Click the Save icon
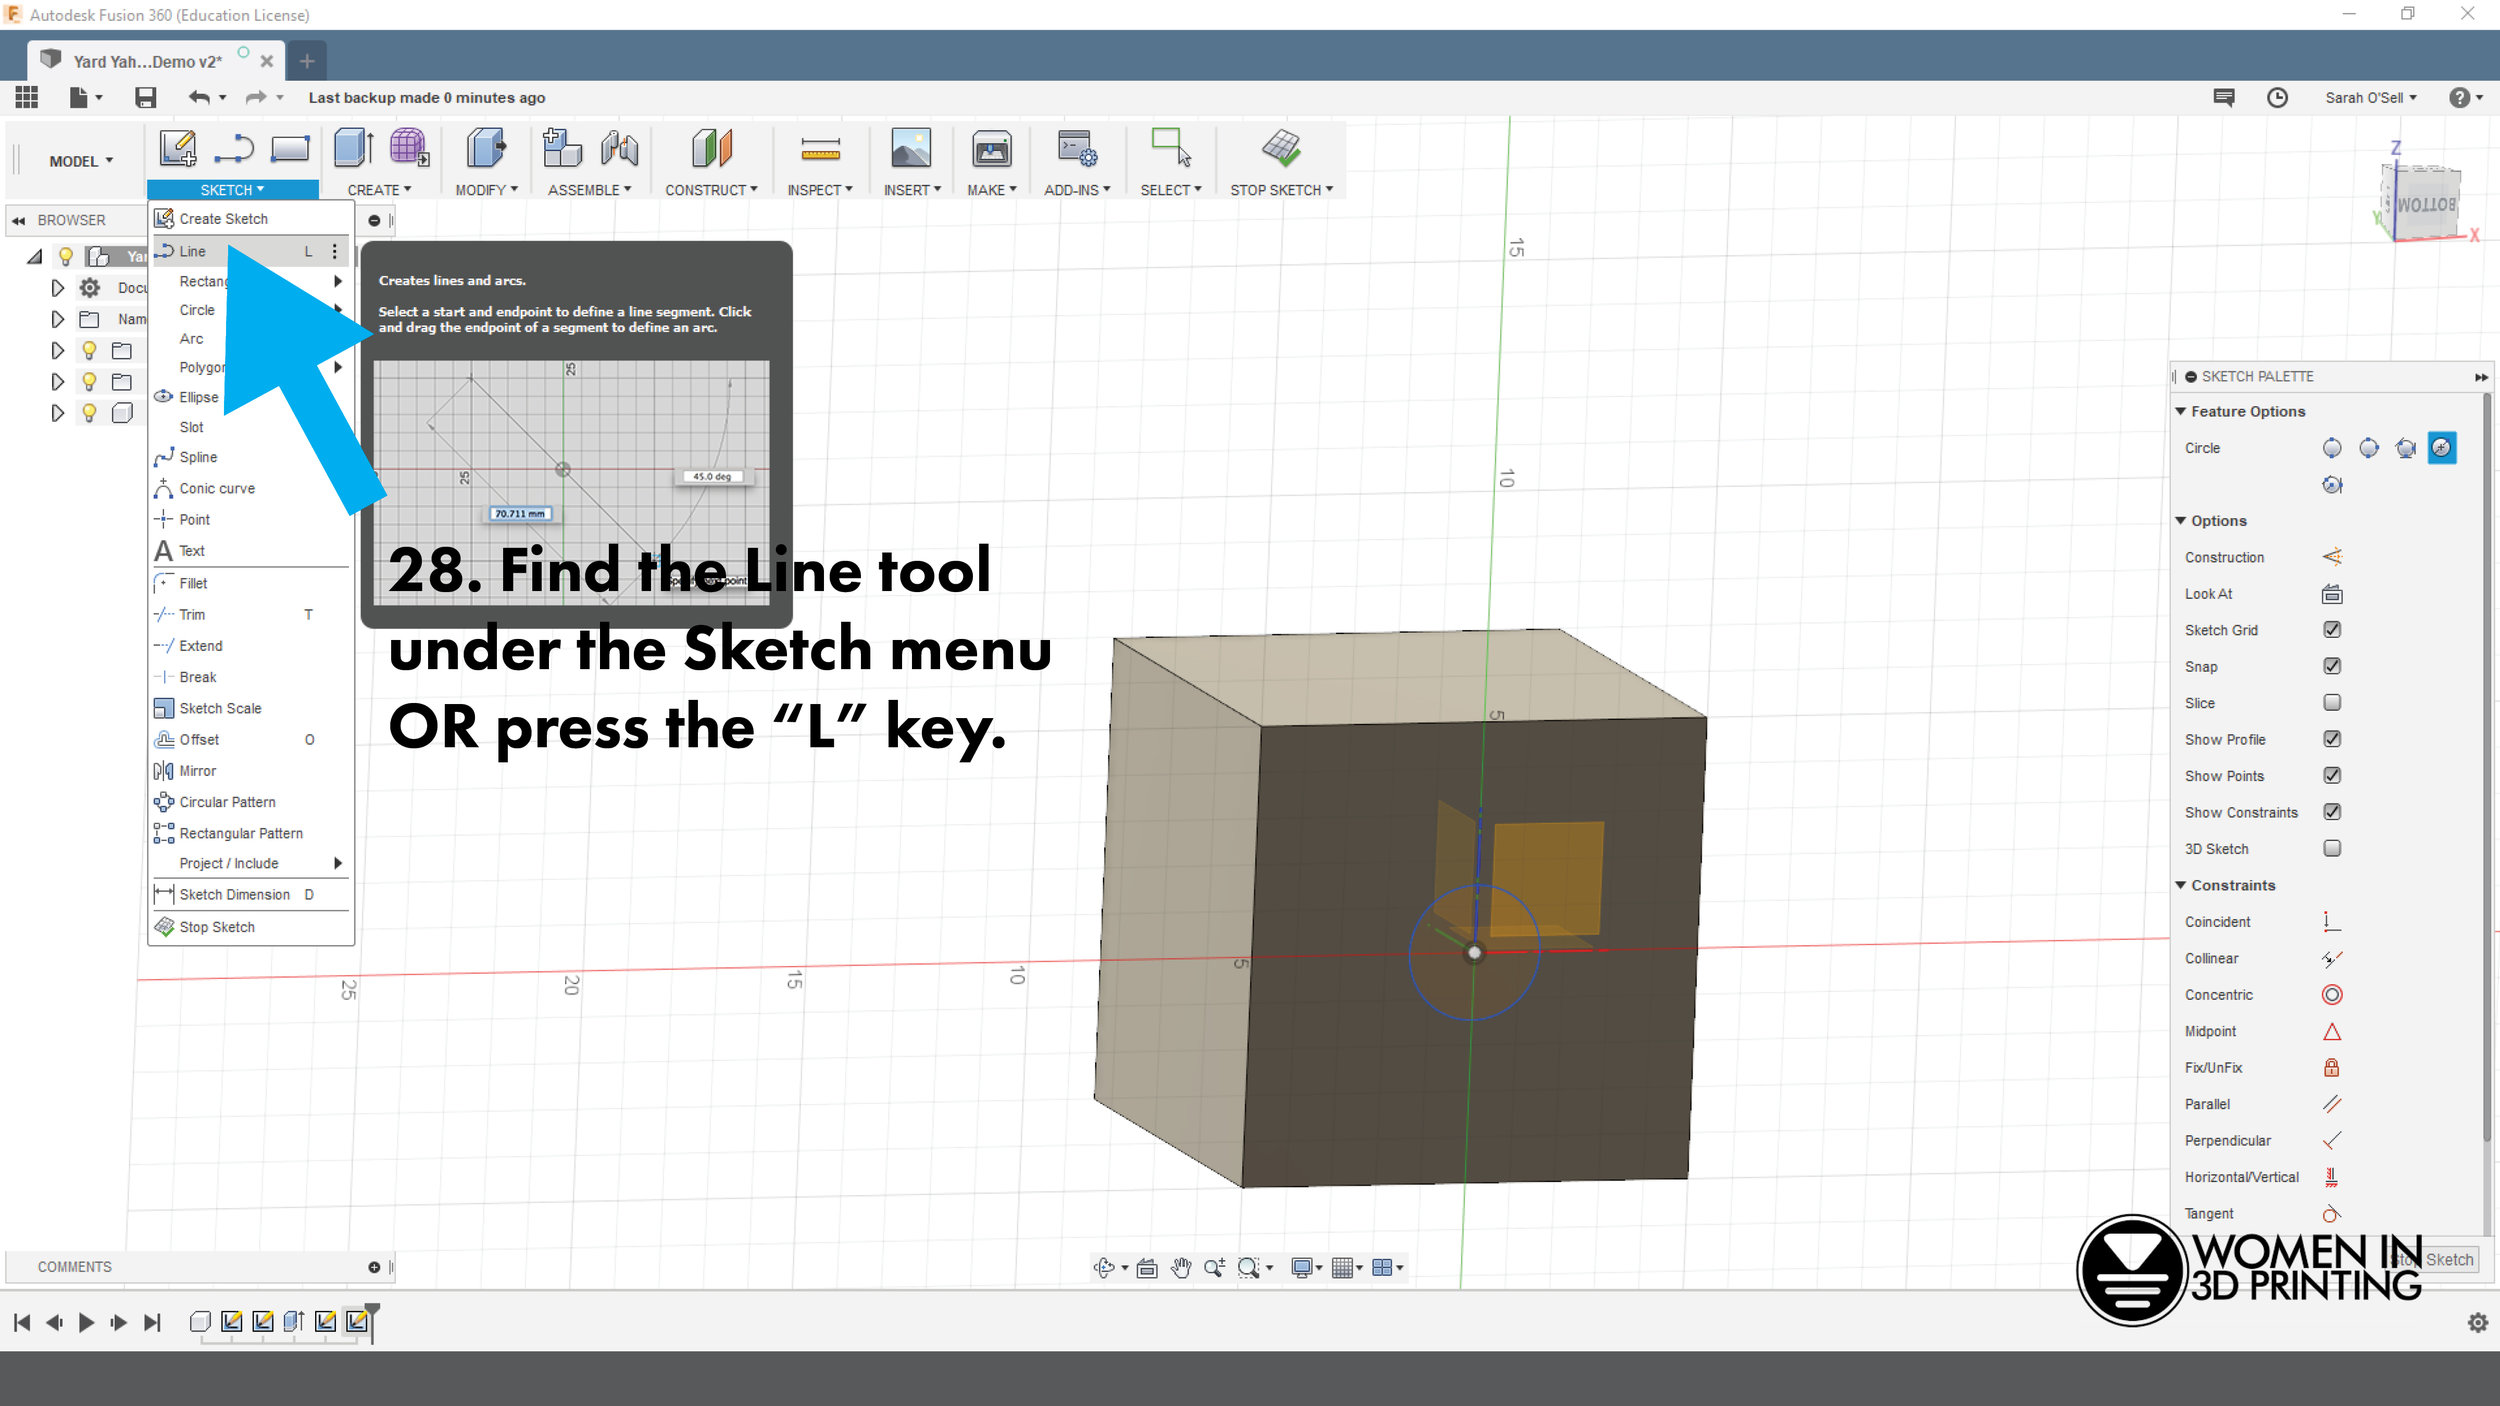 click(146, 97)
